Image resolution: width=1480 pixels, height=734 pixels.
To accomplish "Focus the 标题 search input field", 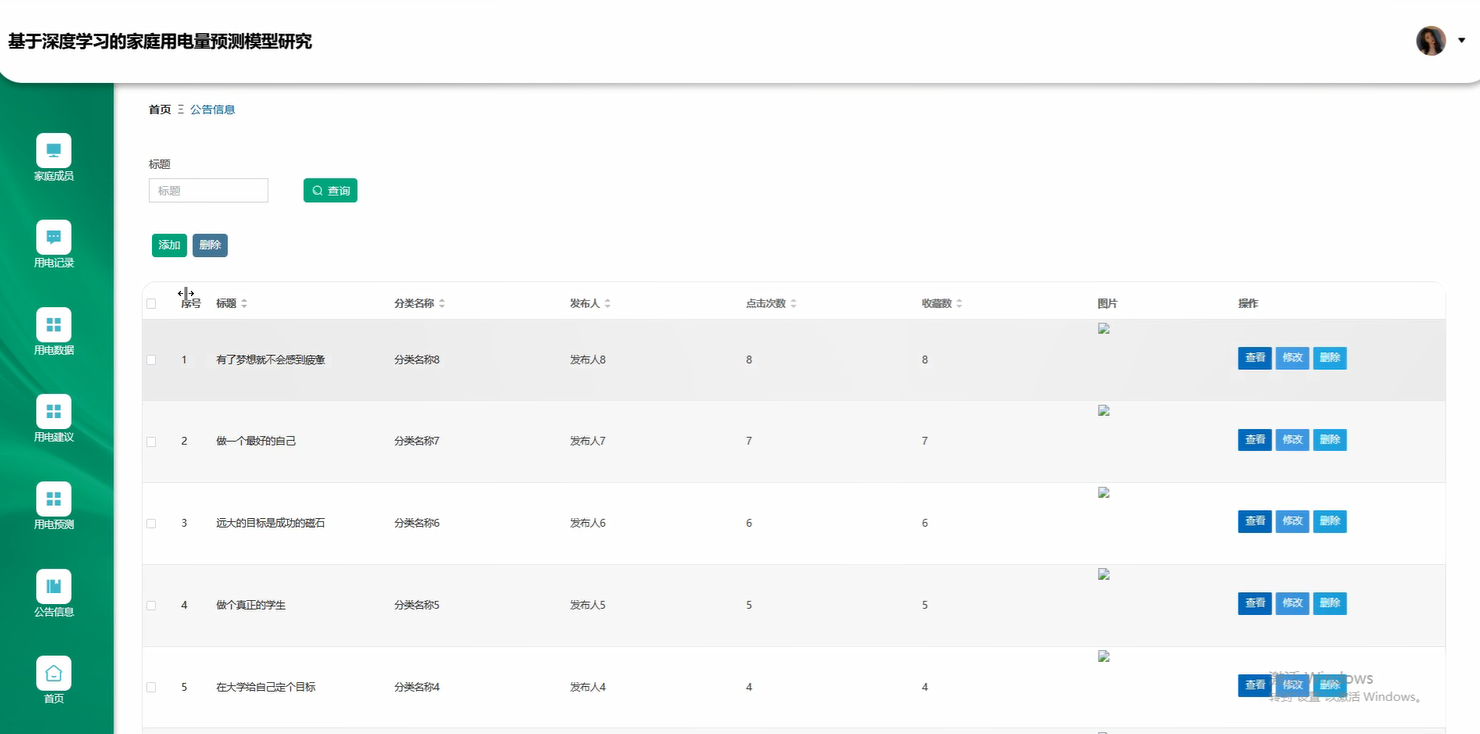I will click(x=208, y=190).
